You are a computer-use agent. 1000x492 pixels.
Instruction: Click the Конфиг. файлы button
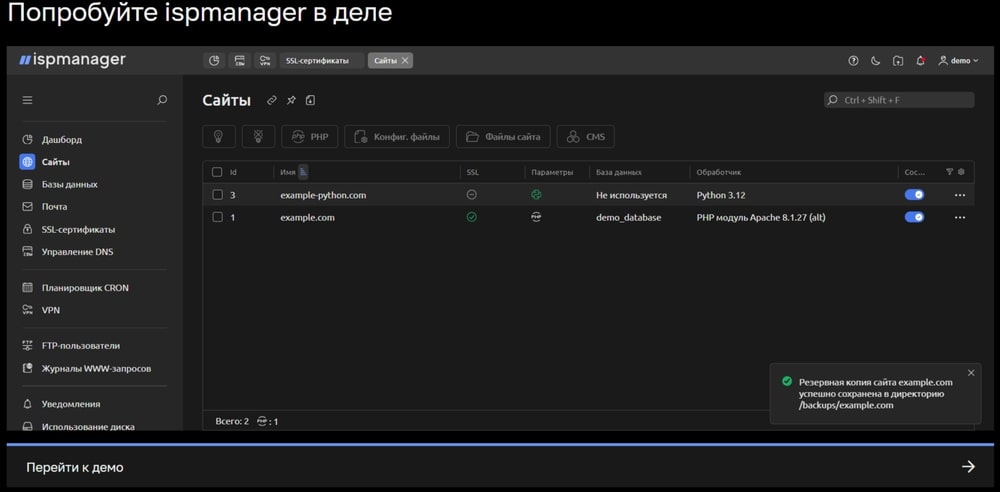(x=397, y=137)
